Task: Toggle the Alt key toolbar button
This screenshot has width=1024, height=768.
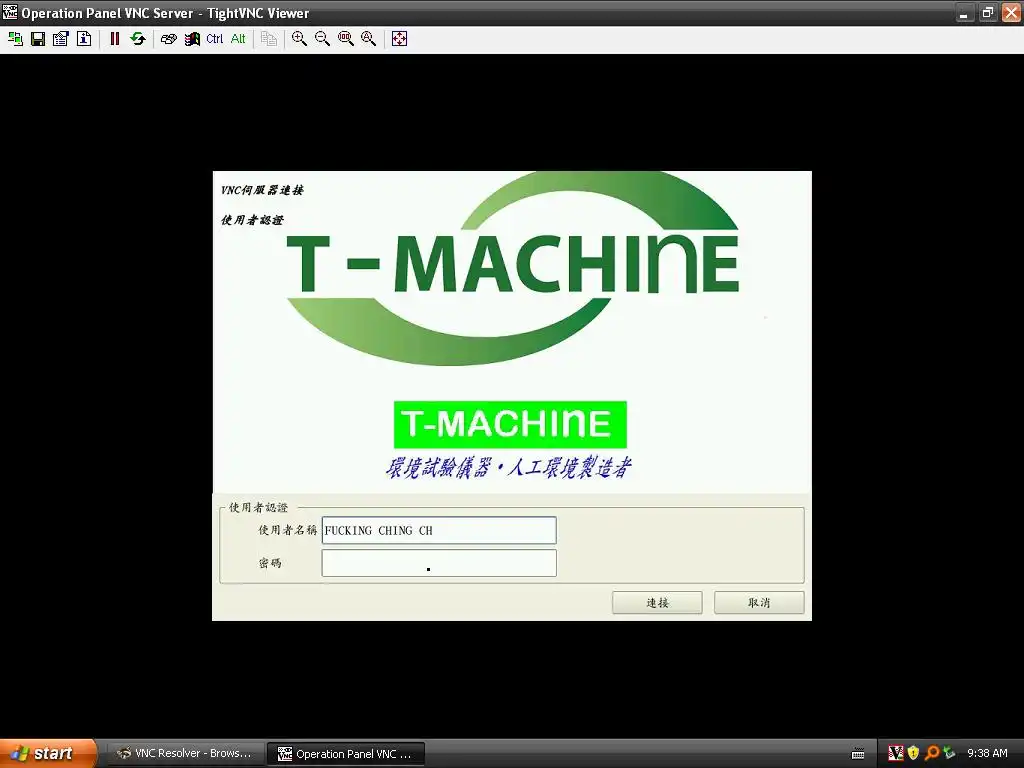Action: tap(238, 39)
